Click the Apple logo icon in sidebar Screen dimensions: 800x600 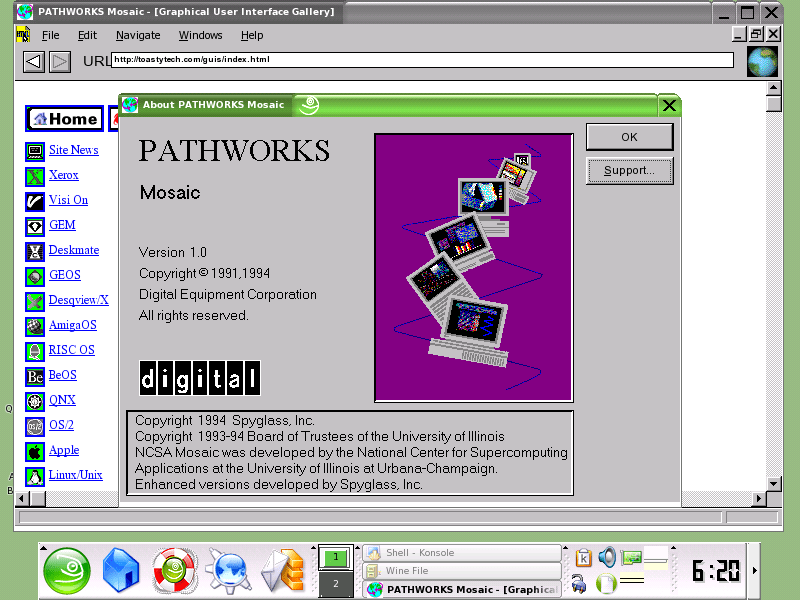[36, 450]
